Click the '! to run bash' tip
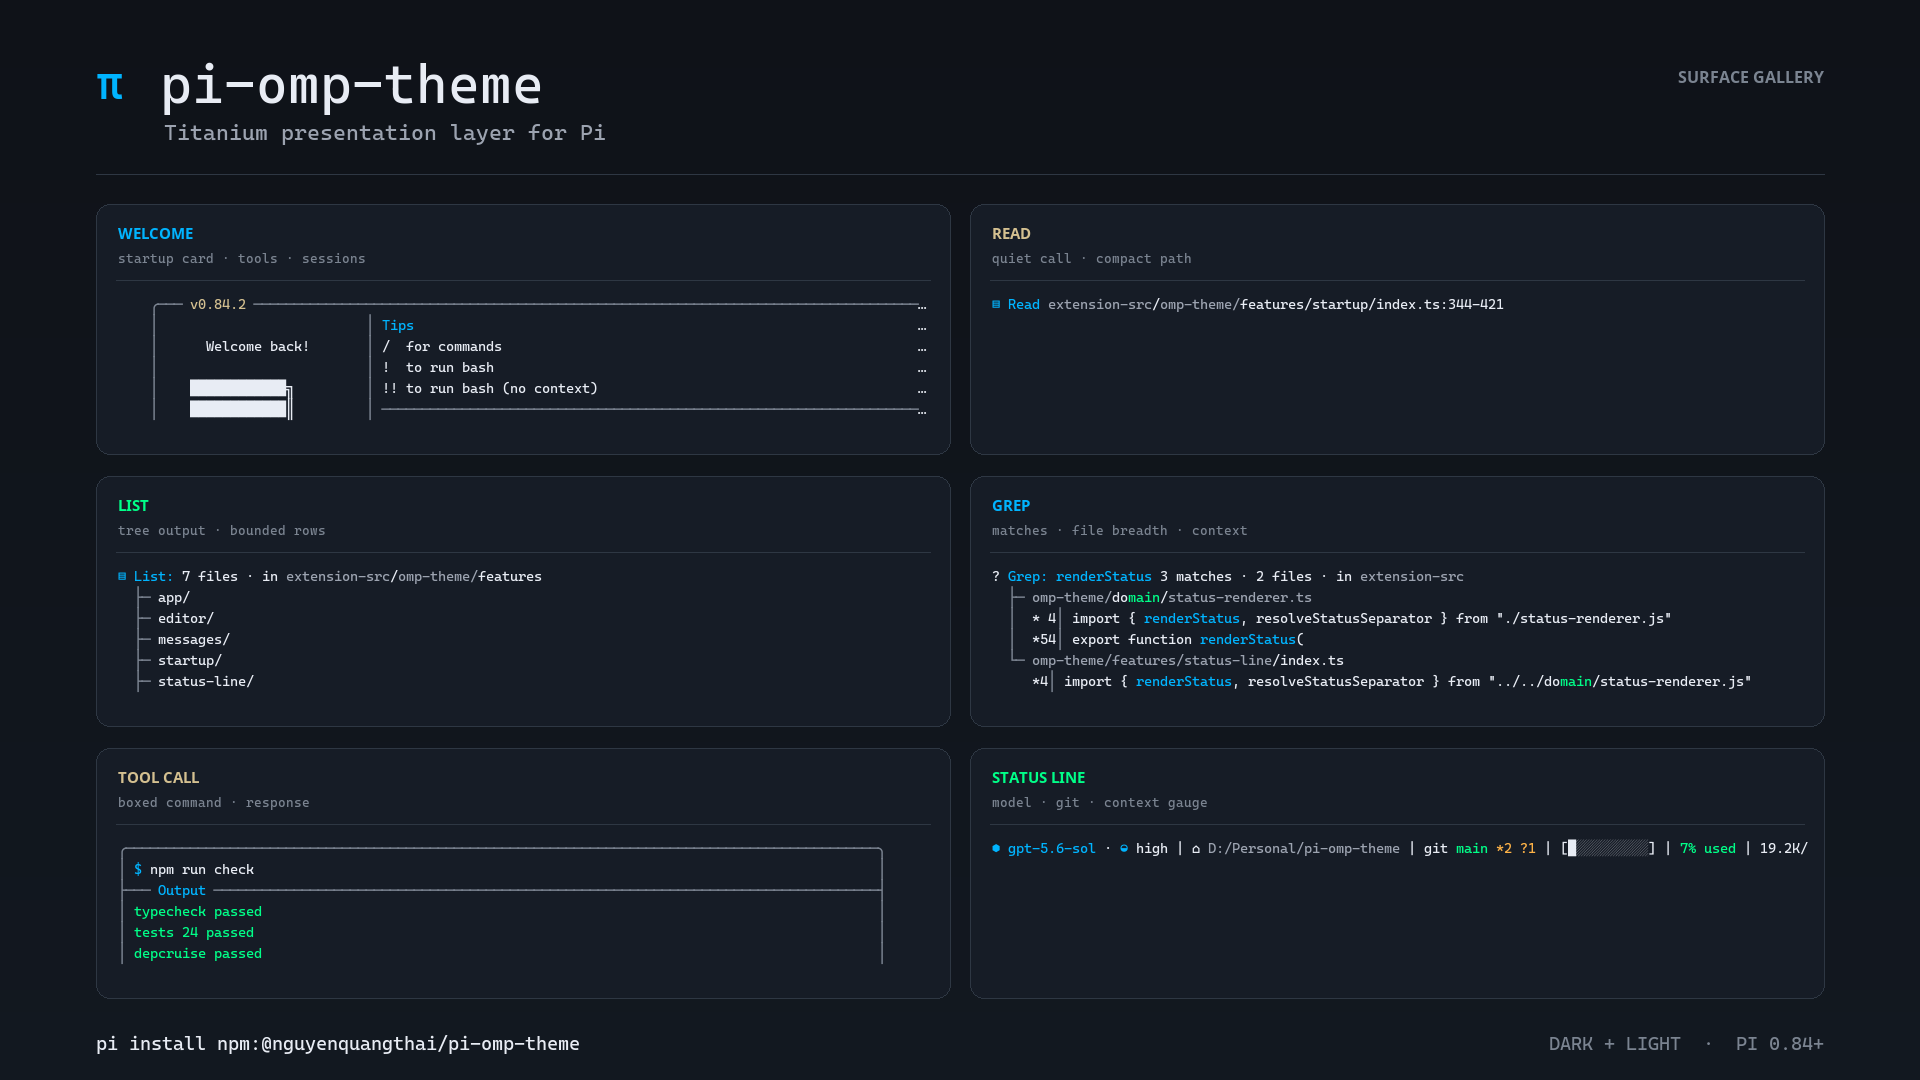Viewport: 1920px width, 1080px height. click(438, 367)
